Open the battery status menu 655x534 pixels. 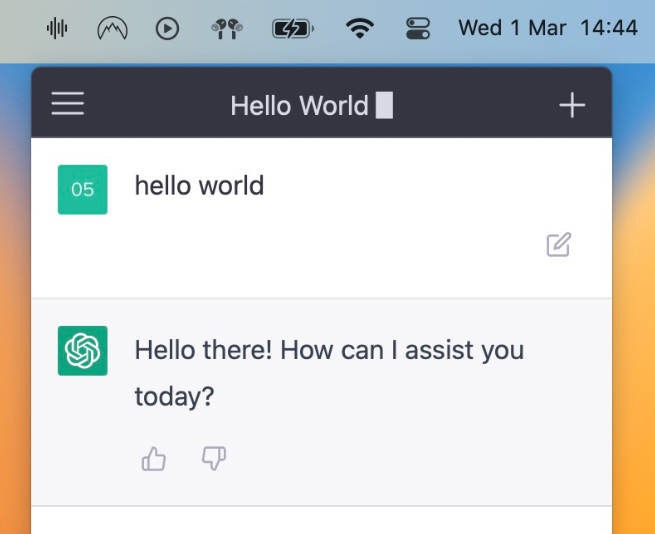(291, 29)
